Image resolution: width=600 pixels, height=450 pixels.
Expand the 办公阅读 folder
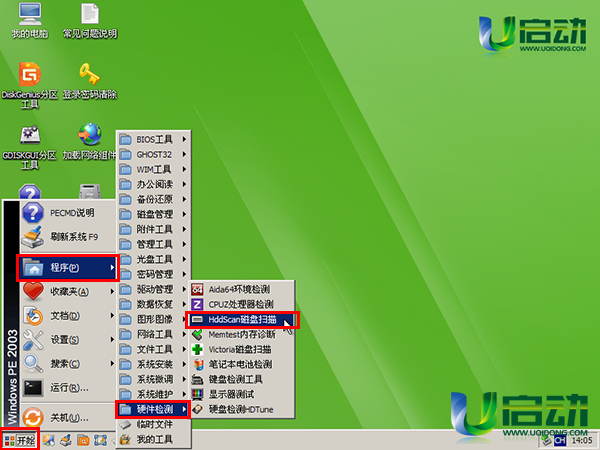tap(153, 184)
